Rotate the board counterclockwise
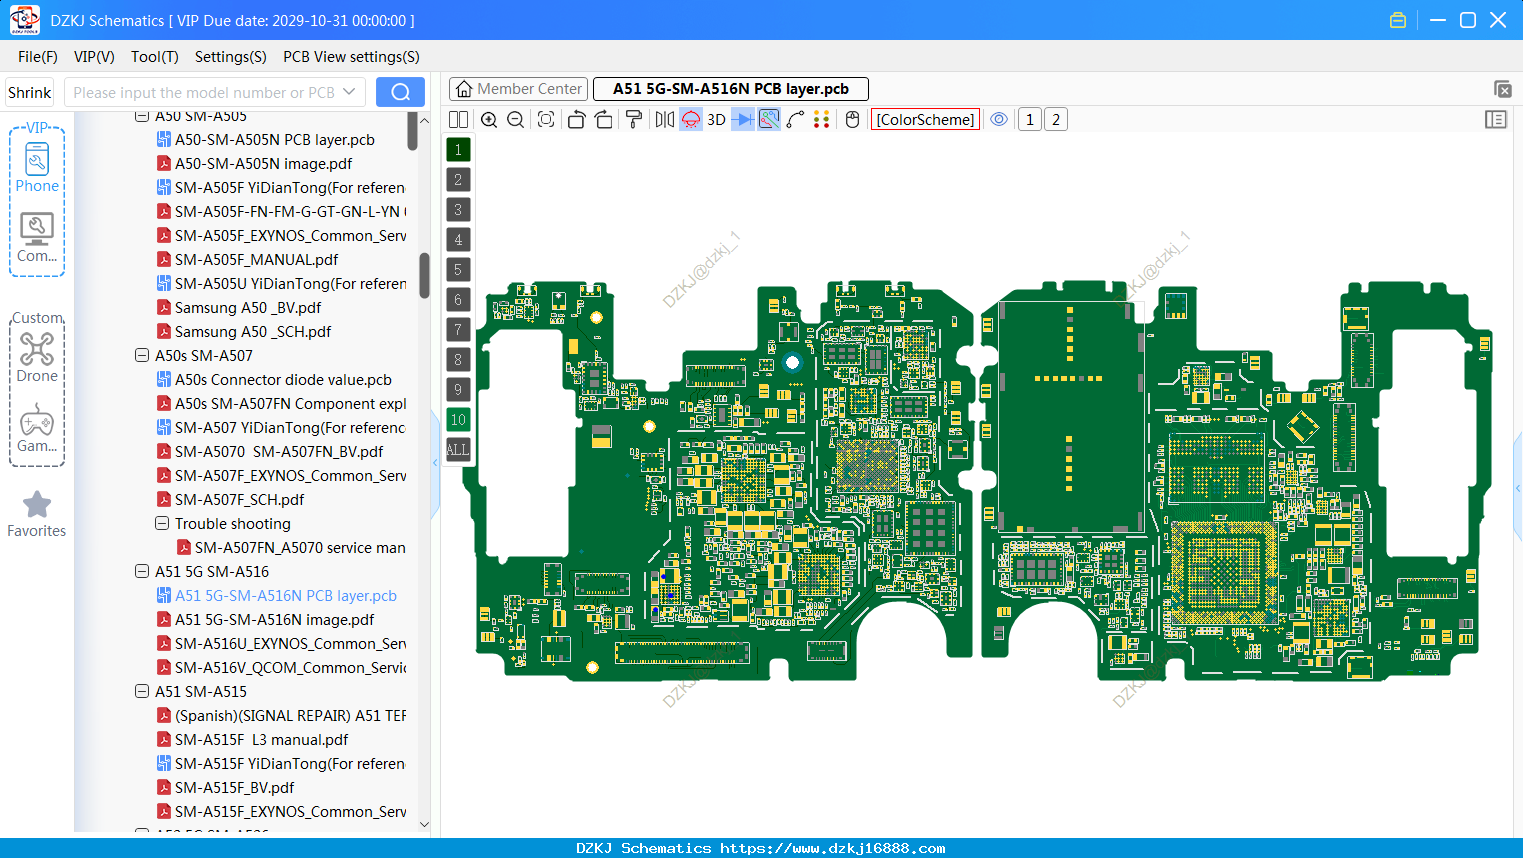Viewport: 1523px width, 858px height. pyautogui.click(x=576, y=120)
